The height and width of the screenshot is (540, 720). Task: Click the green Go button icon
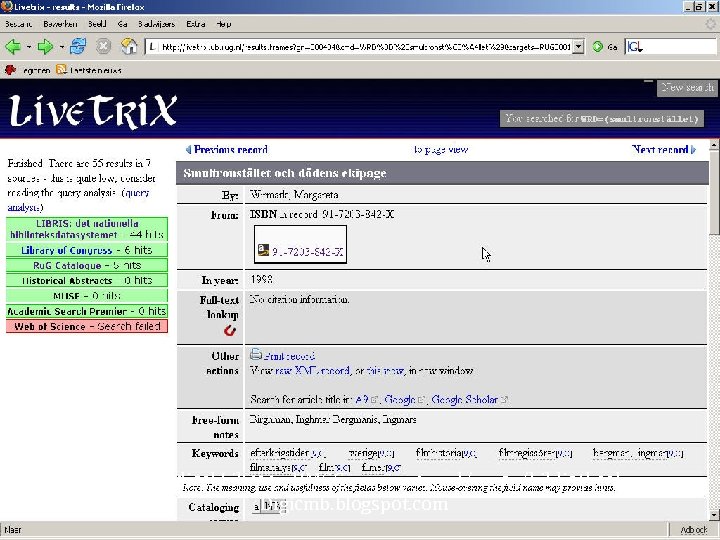[597, 46]
